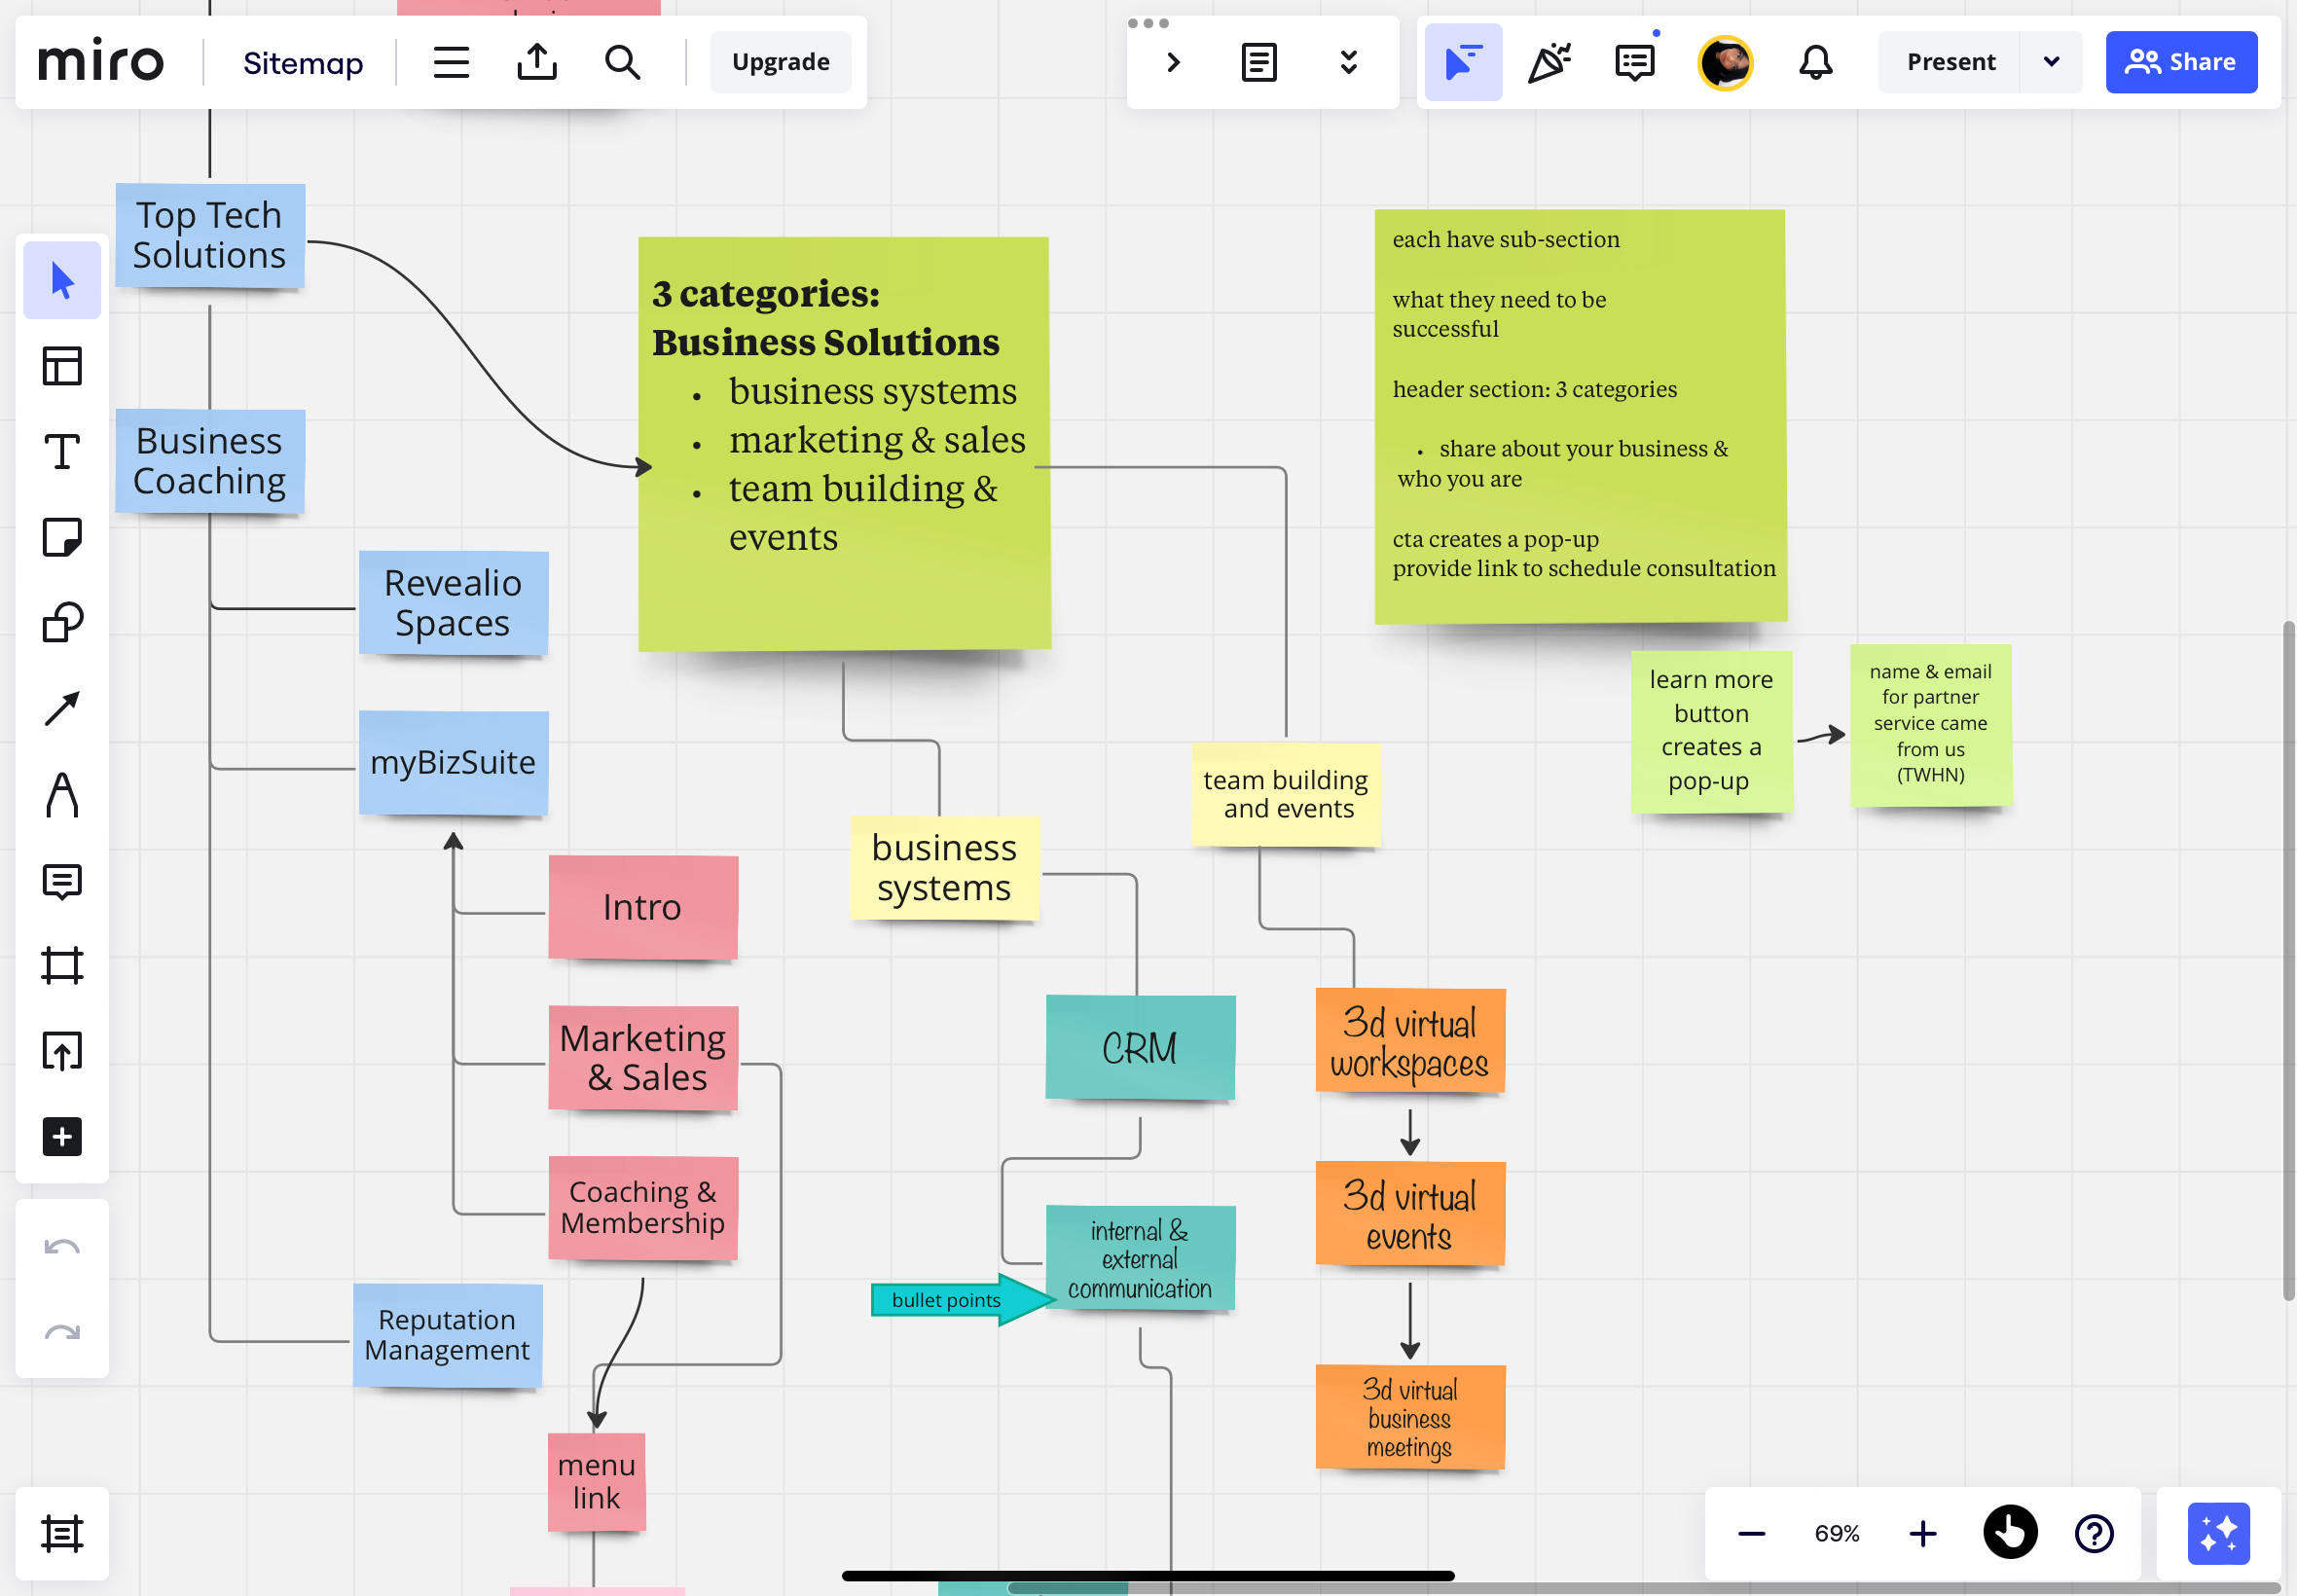The width and height of the screenshot is (2297, 1596).
Task: Open the main hamburger menu
Action: (451, 62)
